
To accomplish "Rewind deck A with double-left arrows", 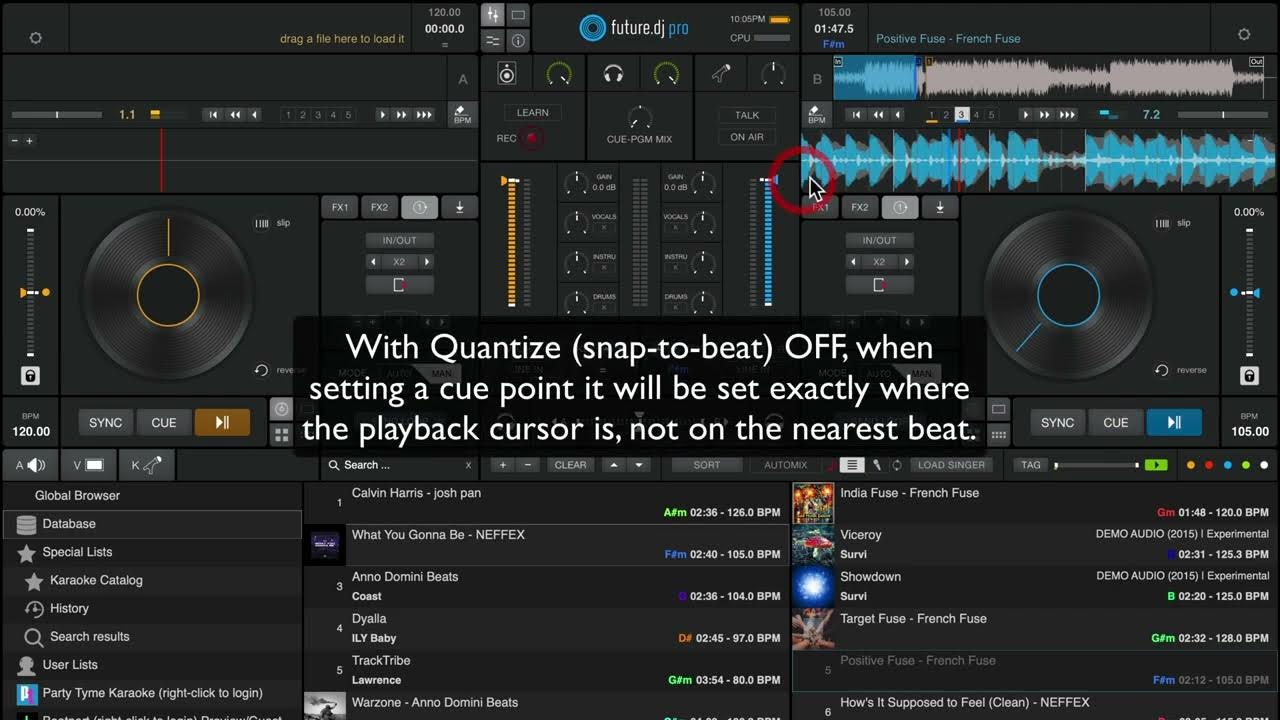I will click(x=235, y=115).
